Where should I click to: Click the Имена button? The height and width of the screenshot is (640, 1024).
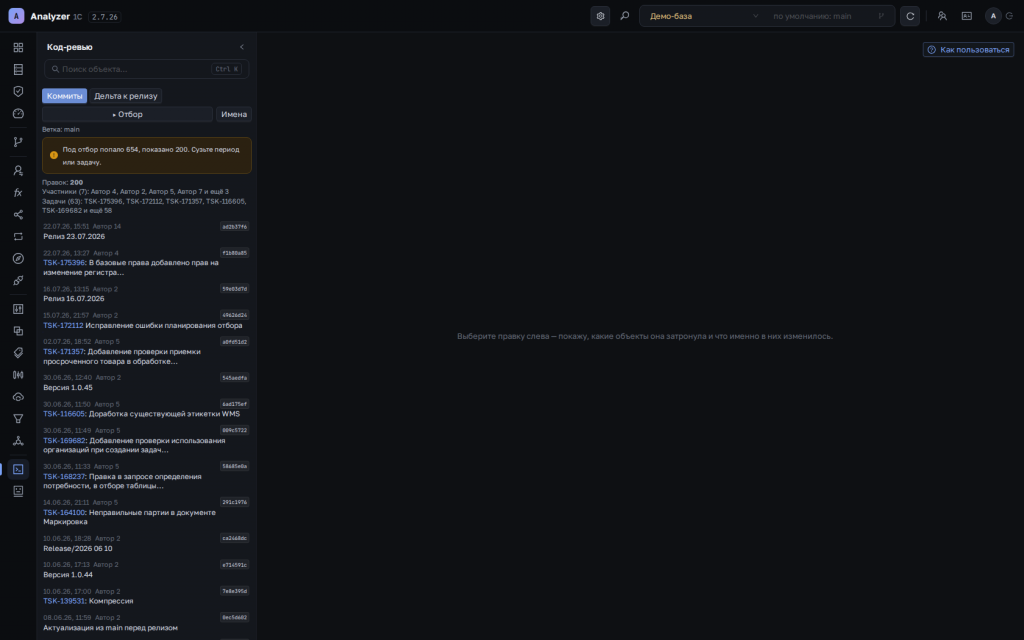click(234, 114)
